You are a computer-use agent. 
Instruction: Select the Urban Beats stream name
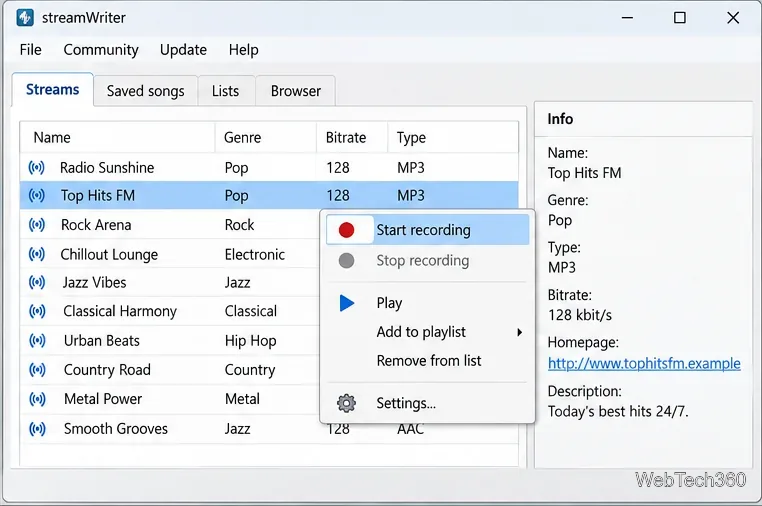click(102, 341)
